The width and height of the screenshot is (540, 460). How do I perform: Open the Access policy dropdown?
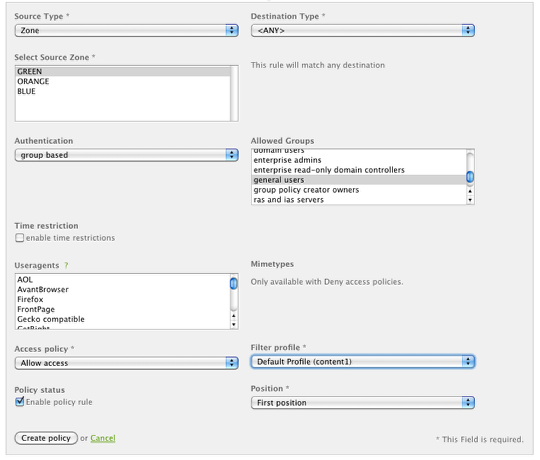[126, 363]
